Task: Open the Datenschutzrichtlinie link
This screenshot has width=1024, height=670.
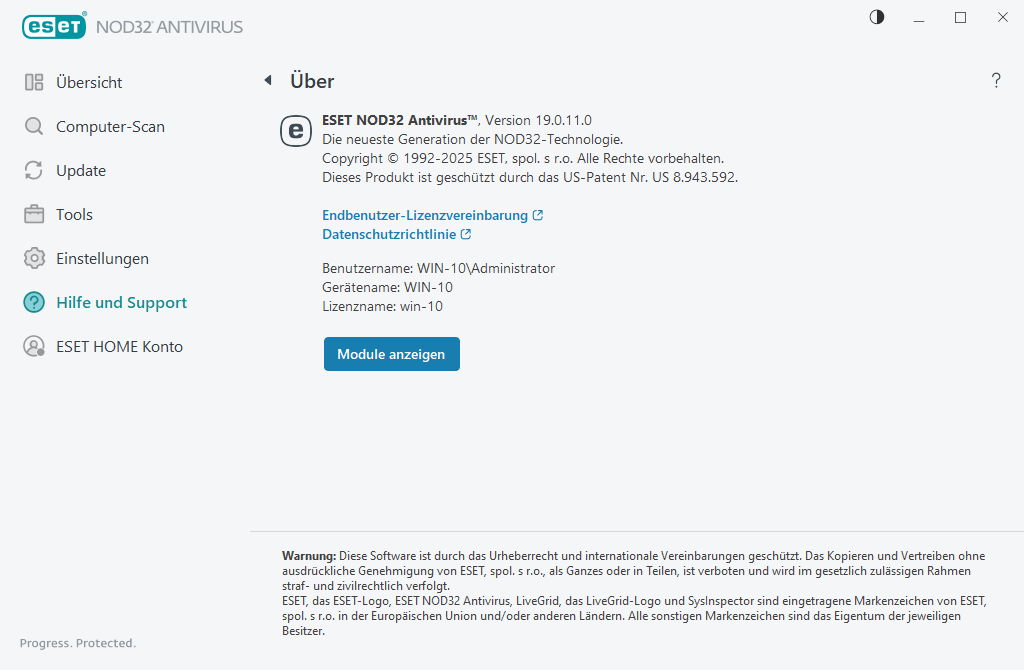Action: [x=390, y=234]
